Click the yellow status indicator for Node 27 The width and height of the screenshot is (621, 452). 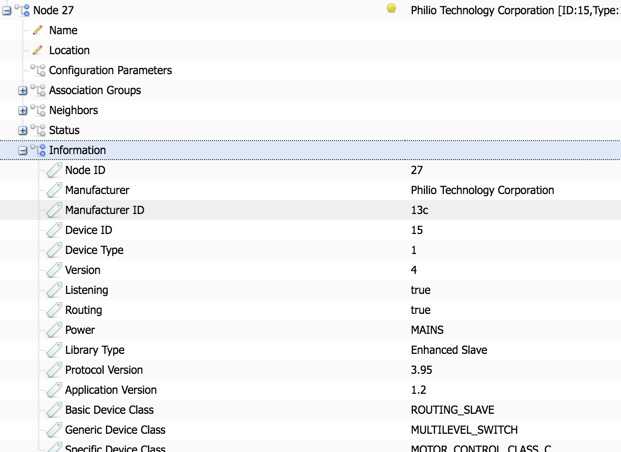(391, 8)
